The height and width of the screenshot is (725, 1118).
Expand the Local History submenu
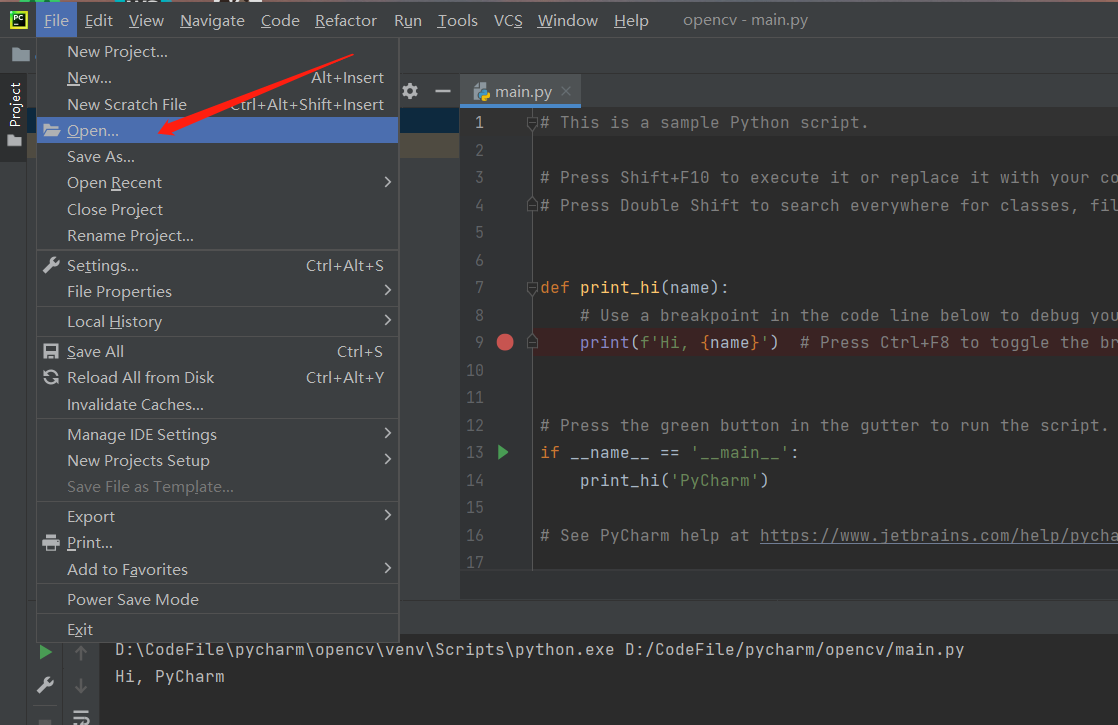coord(217,322)
